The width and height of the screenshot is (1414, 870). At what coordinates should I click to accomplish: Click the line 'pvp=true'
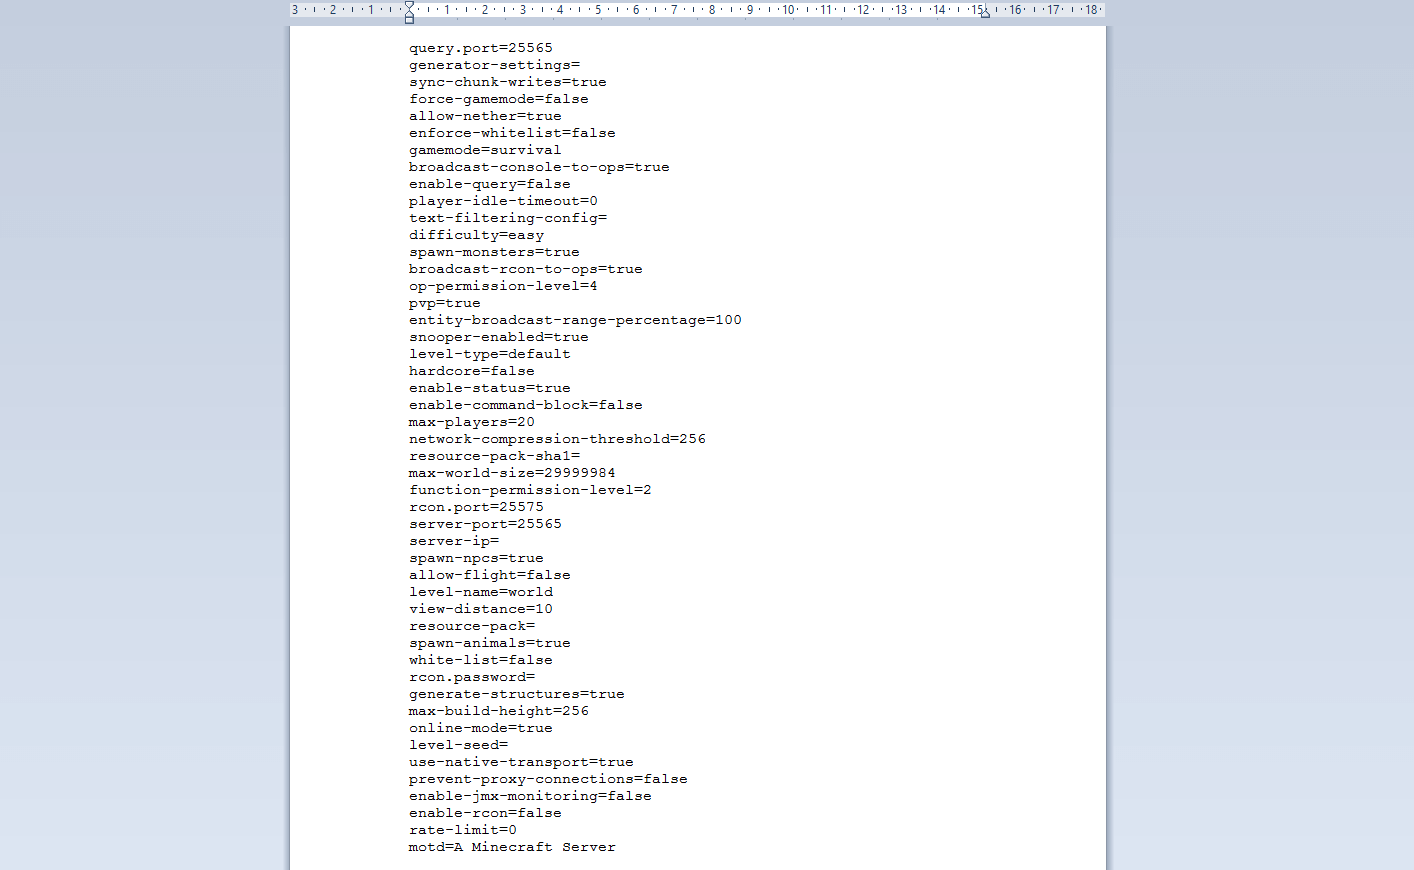tap(445, 303)
